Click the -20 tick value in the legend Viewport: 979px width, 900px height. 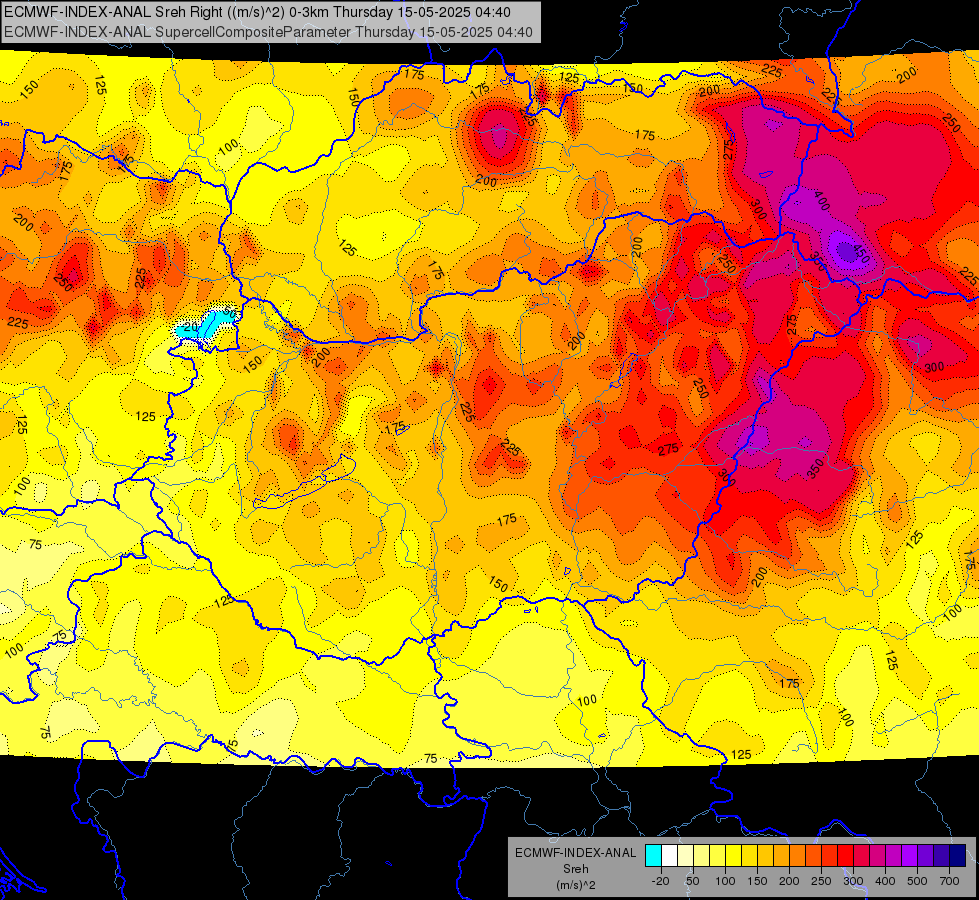pyautogui.click(x=660, y=881)
